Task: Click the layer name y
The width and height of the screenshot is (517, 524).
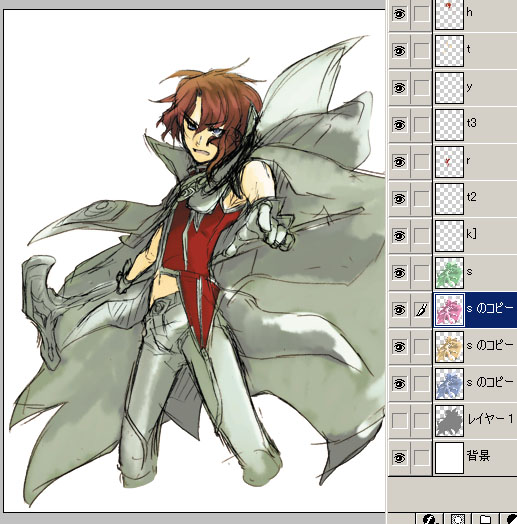Action: click(x=469, y=88)
